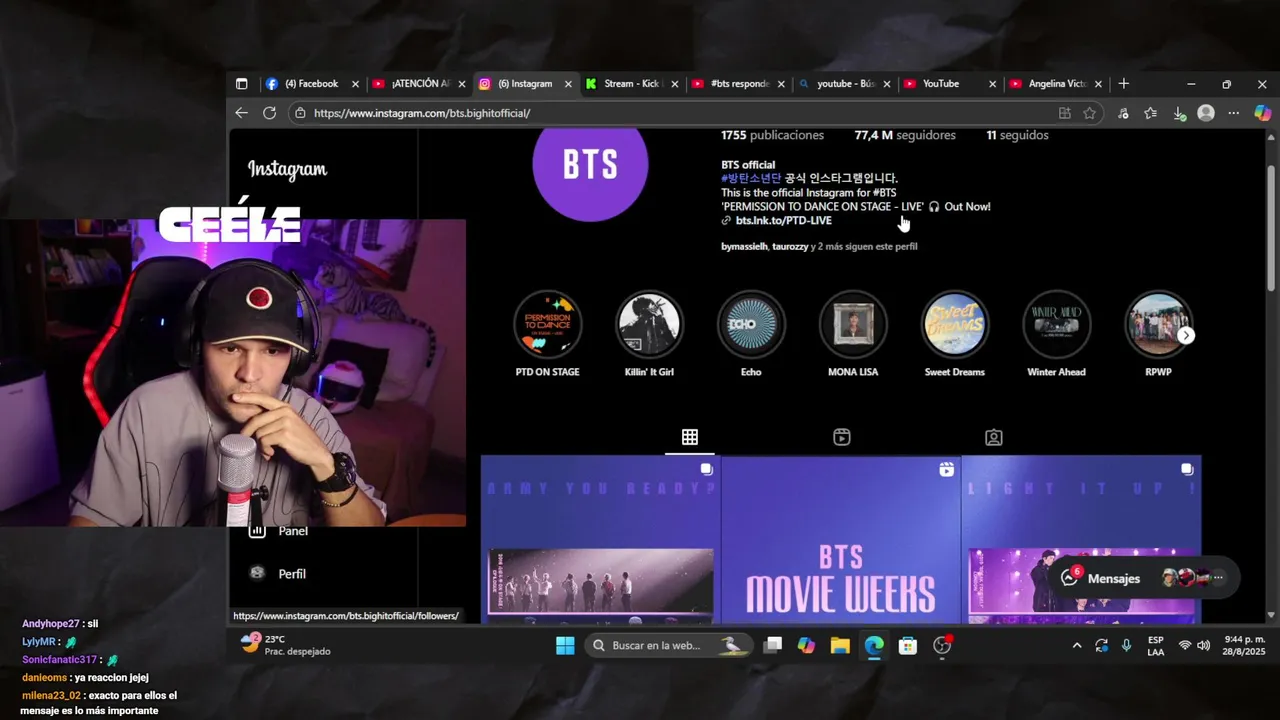Open MONA LISA story highlight
Image resolution: width=1280 pixels, height=720 pixels.
(x=853, y=334)
